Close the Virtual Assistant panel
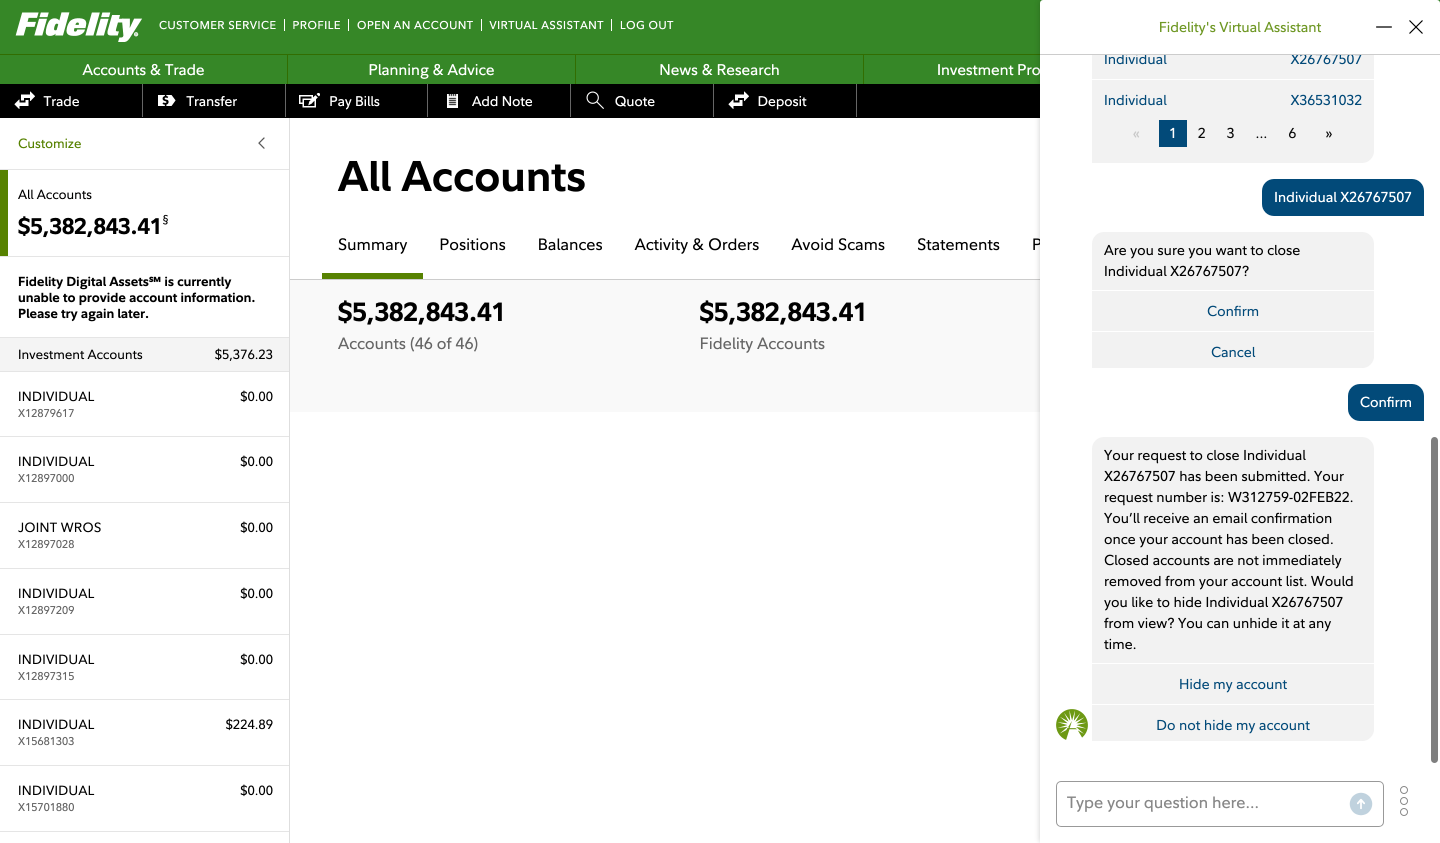1440x843 pixels. point(1416,27)
